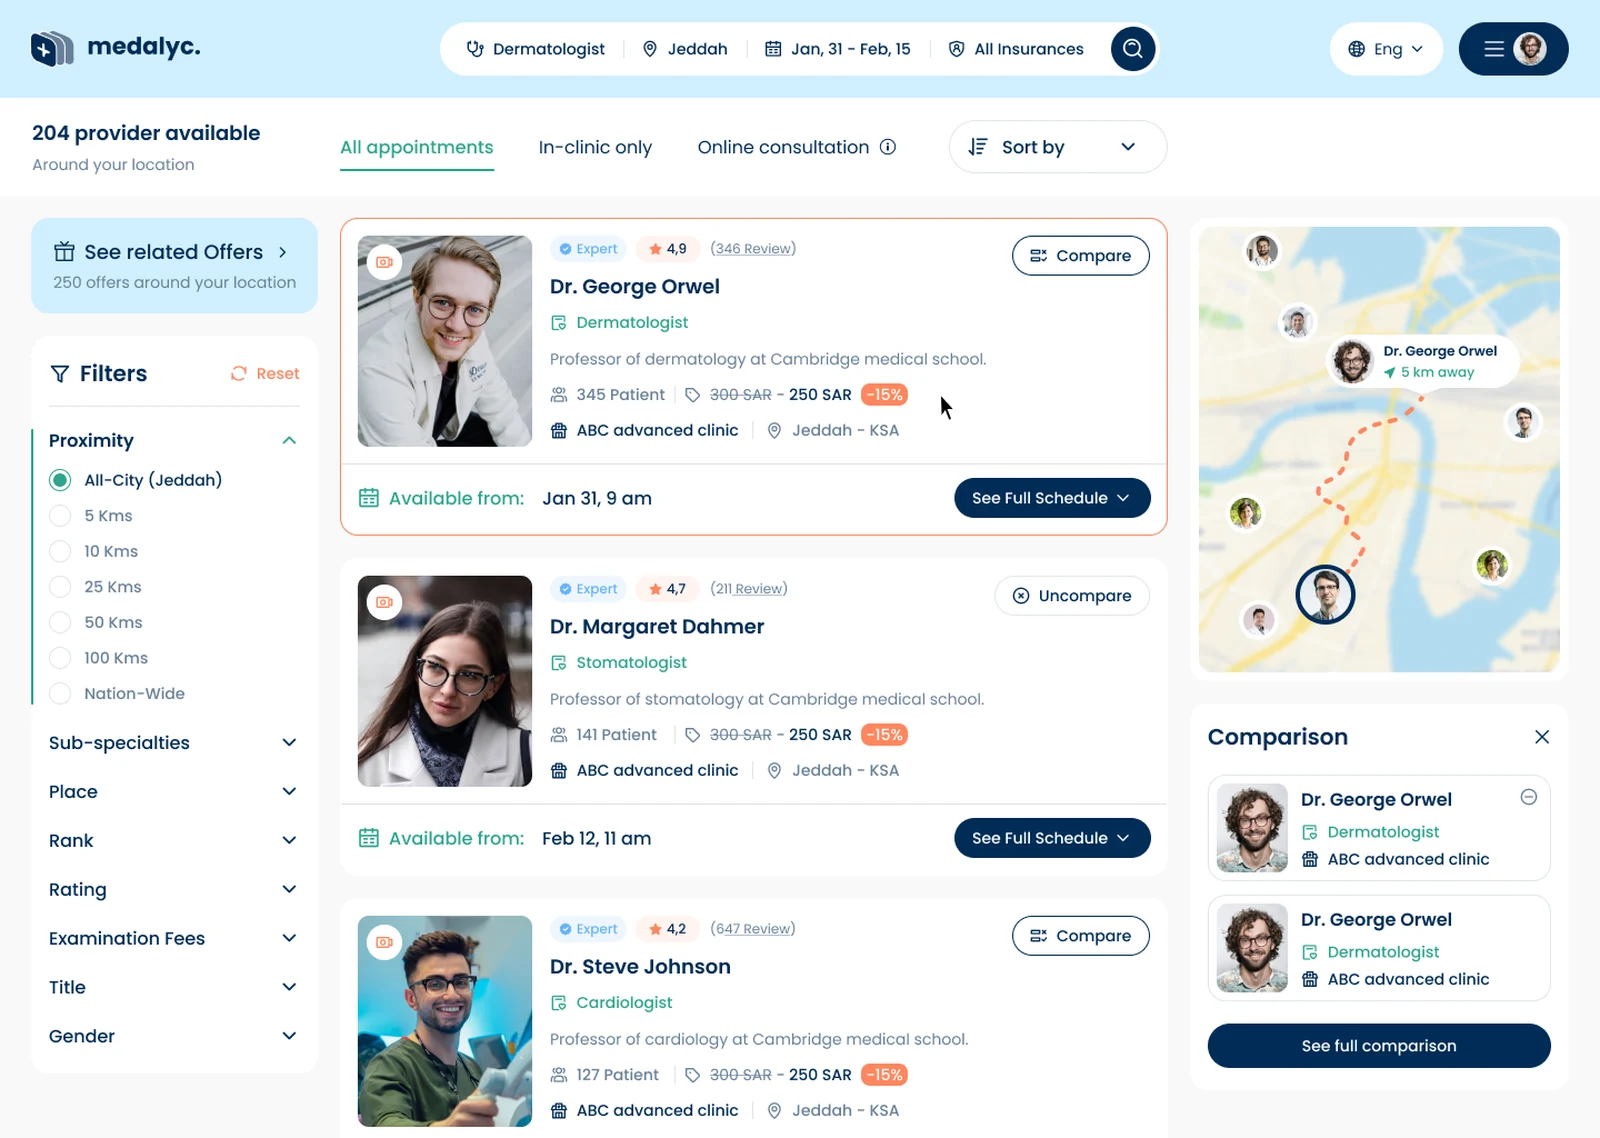
Task: Remove first Dr. George Orwel from comparison
Action: 1528,797
